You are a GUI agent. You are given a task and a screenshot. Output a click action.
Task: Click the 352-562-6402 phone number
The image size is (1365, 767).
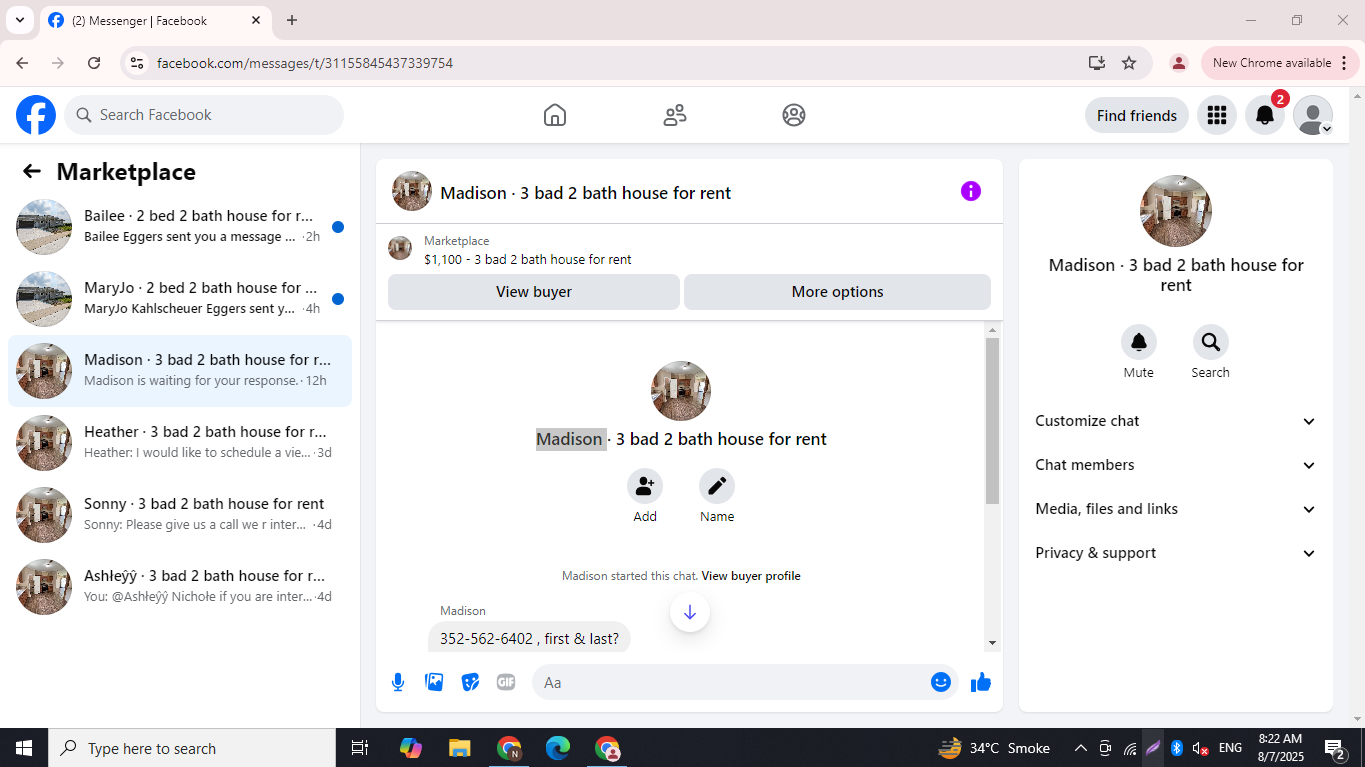click(486, 638)
